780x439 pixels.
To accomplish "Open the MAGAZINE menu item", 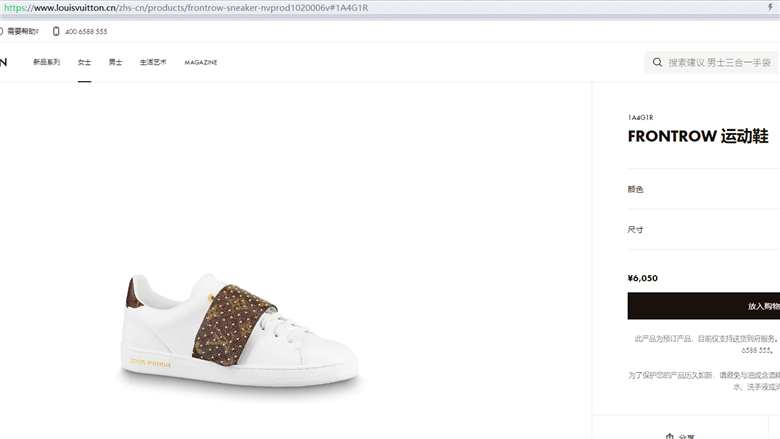I will [200, 63].
